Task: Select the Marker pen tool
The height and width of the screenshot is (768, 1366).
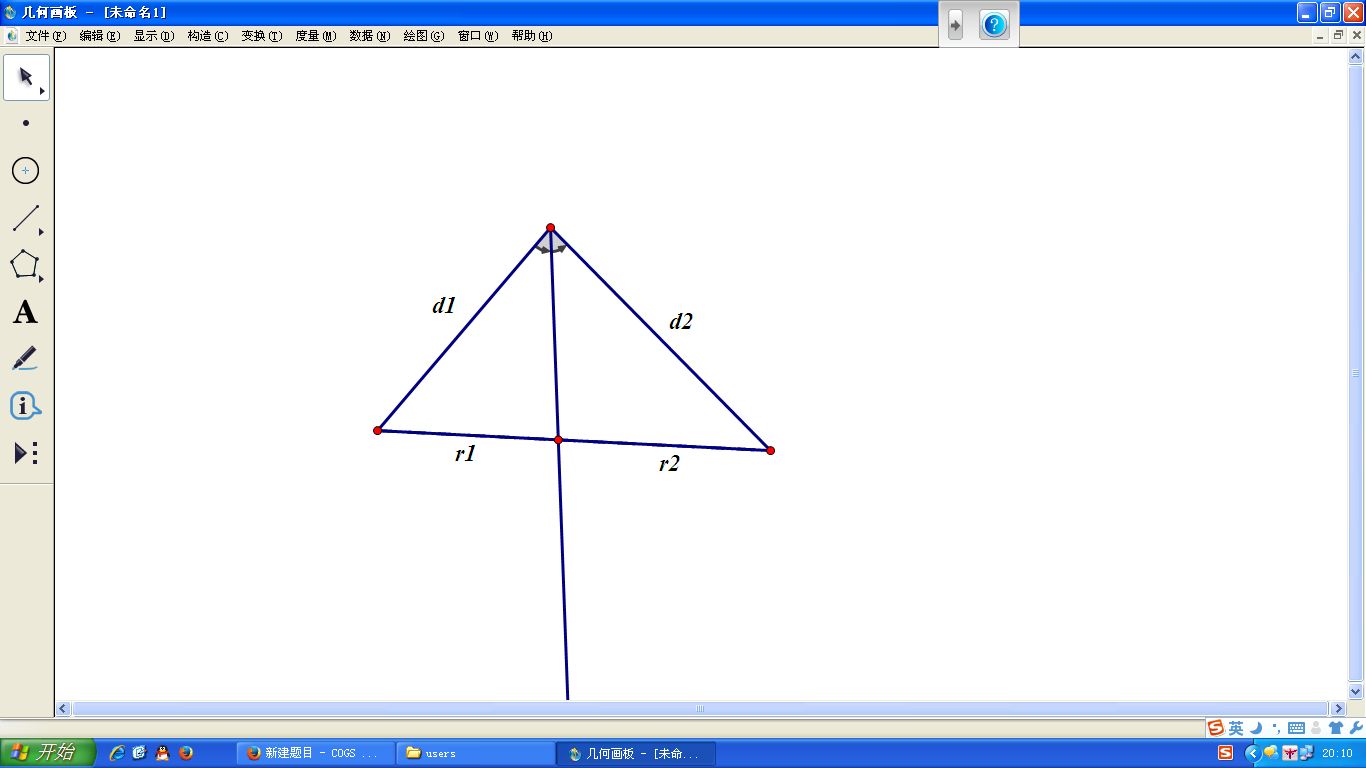Action: [25, 358]
